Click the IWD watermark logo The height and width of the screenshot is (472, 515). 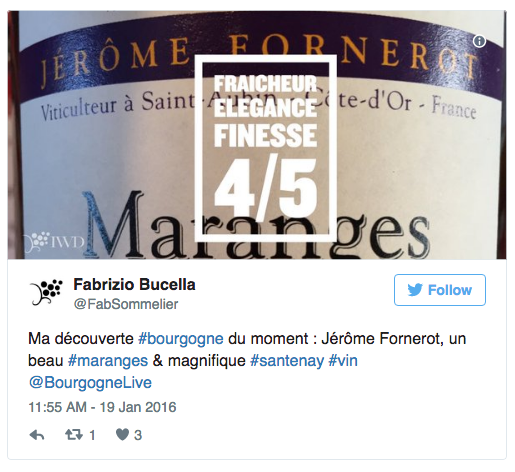(53, 241)
